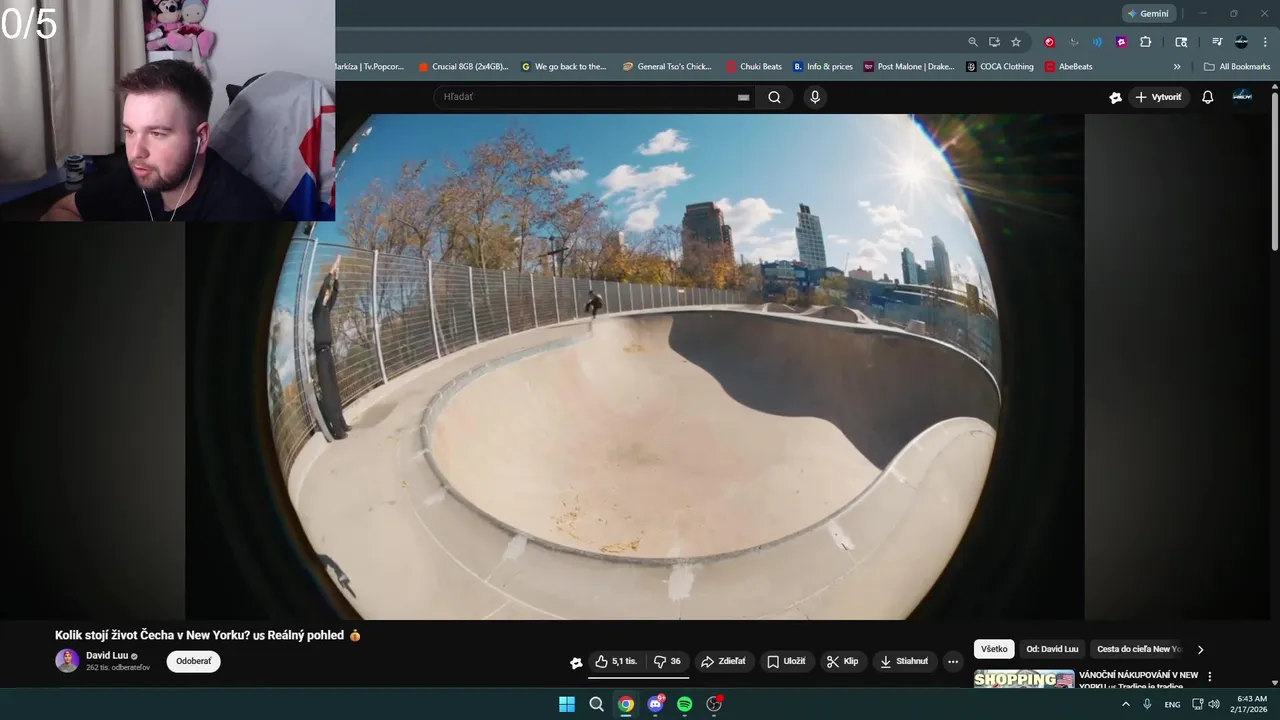Viewport: 1280px width, 720px height.
Task: Click the tray microphone icon
Action: (1147, 704)
